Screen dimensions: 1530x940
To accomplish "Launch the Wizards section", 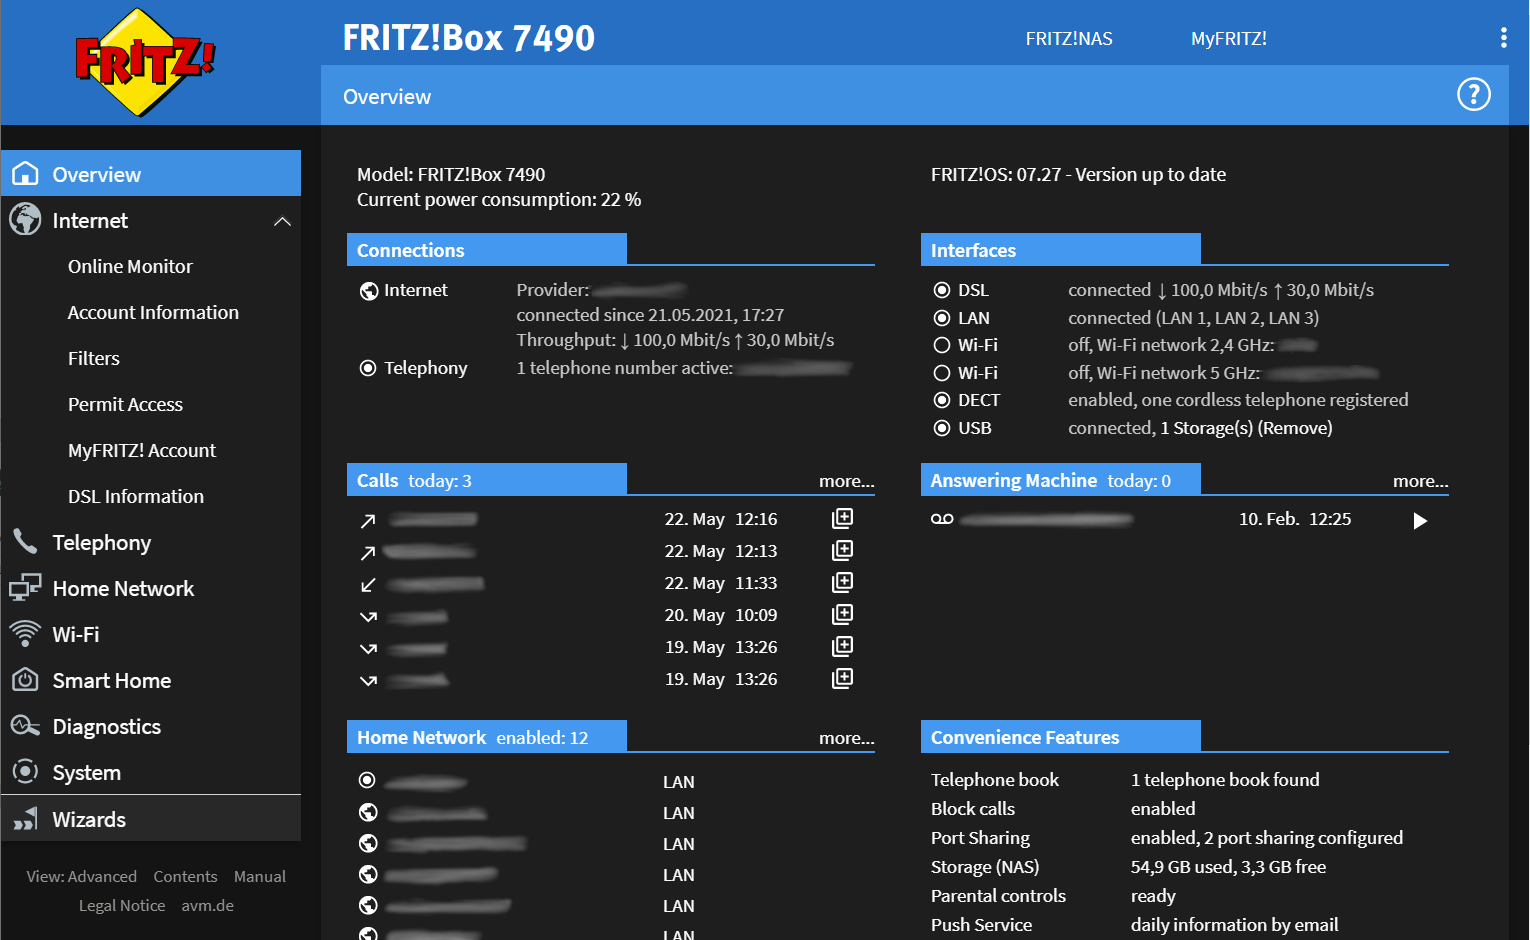I will 89,818.
